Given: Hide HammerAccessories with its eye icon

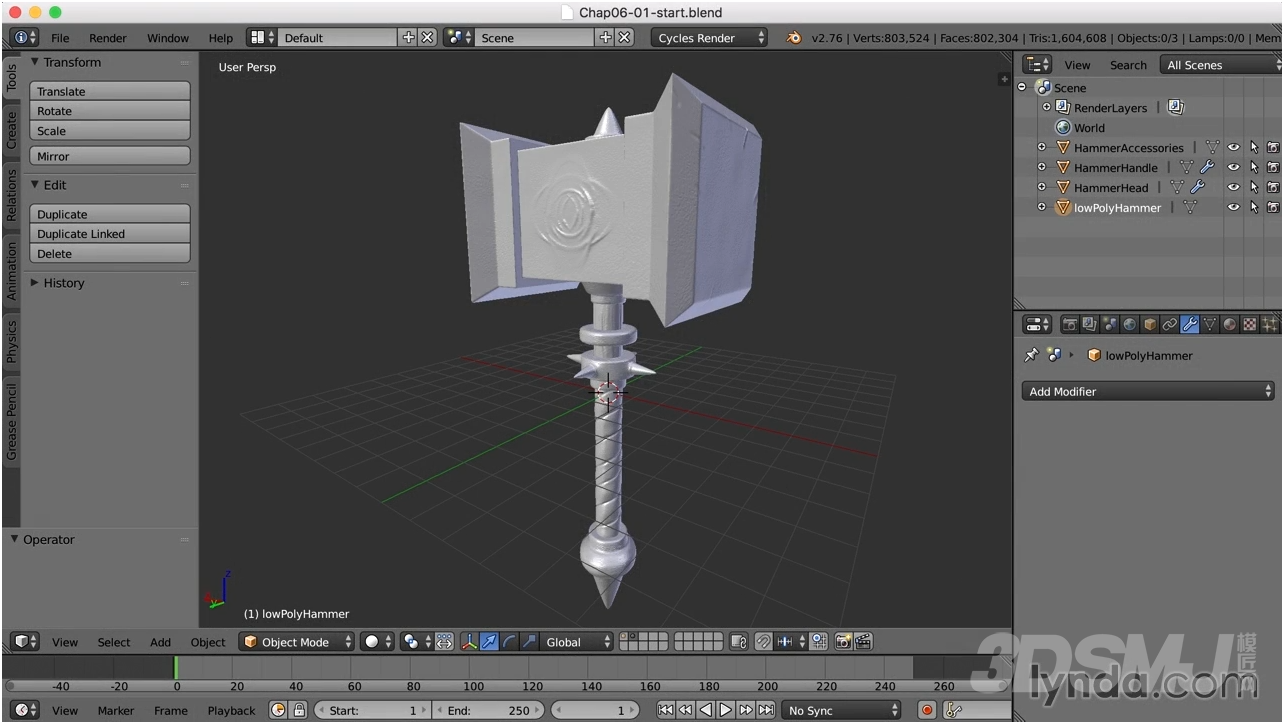Looking at the screenshot, I should (1234, 147).
